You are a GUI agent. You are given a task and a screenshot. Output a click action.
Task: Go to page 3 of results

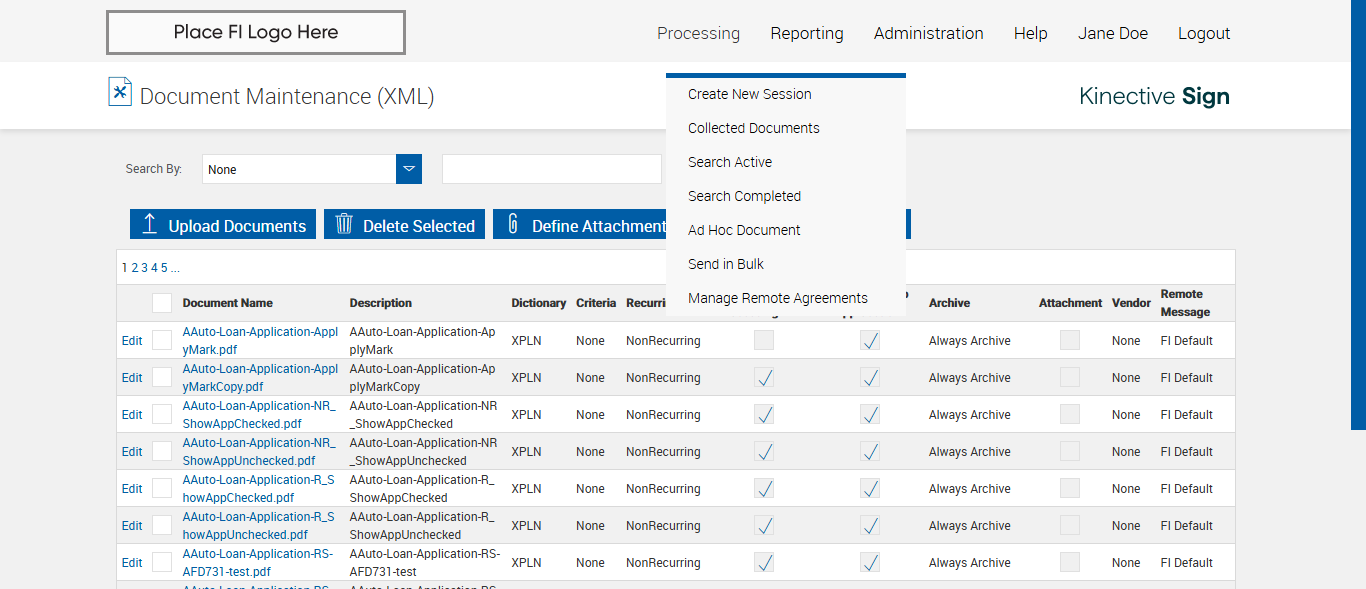pyautogui.click(x=144, y=268)
